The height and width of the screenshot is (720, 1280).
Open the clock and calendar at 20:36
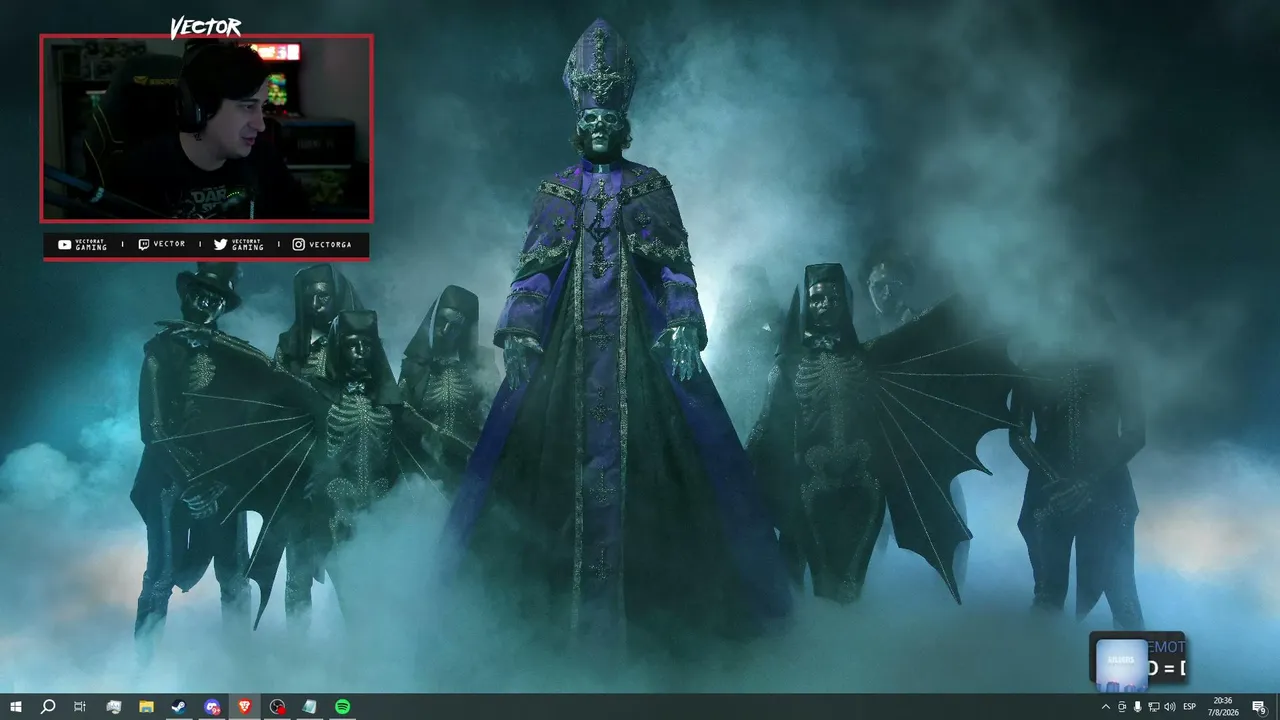[x=1223, y=707]
